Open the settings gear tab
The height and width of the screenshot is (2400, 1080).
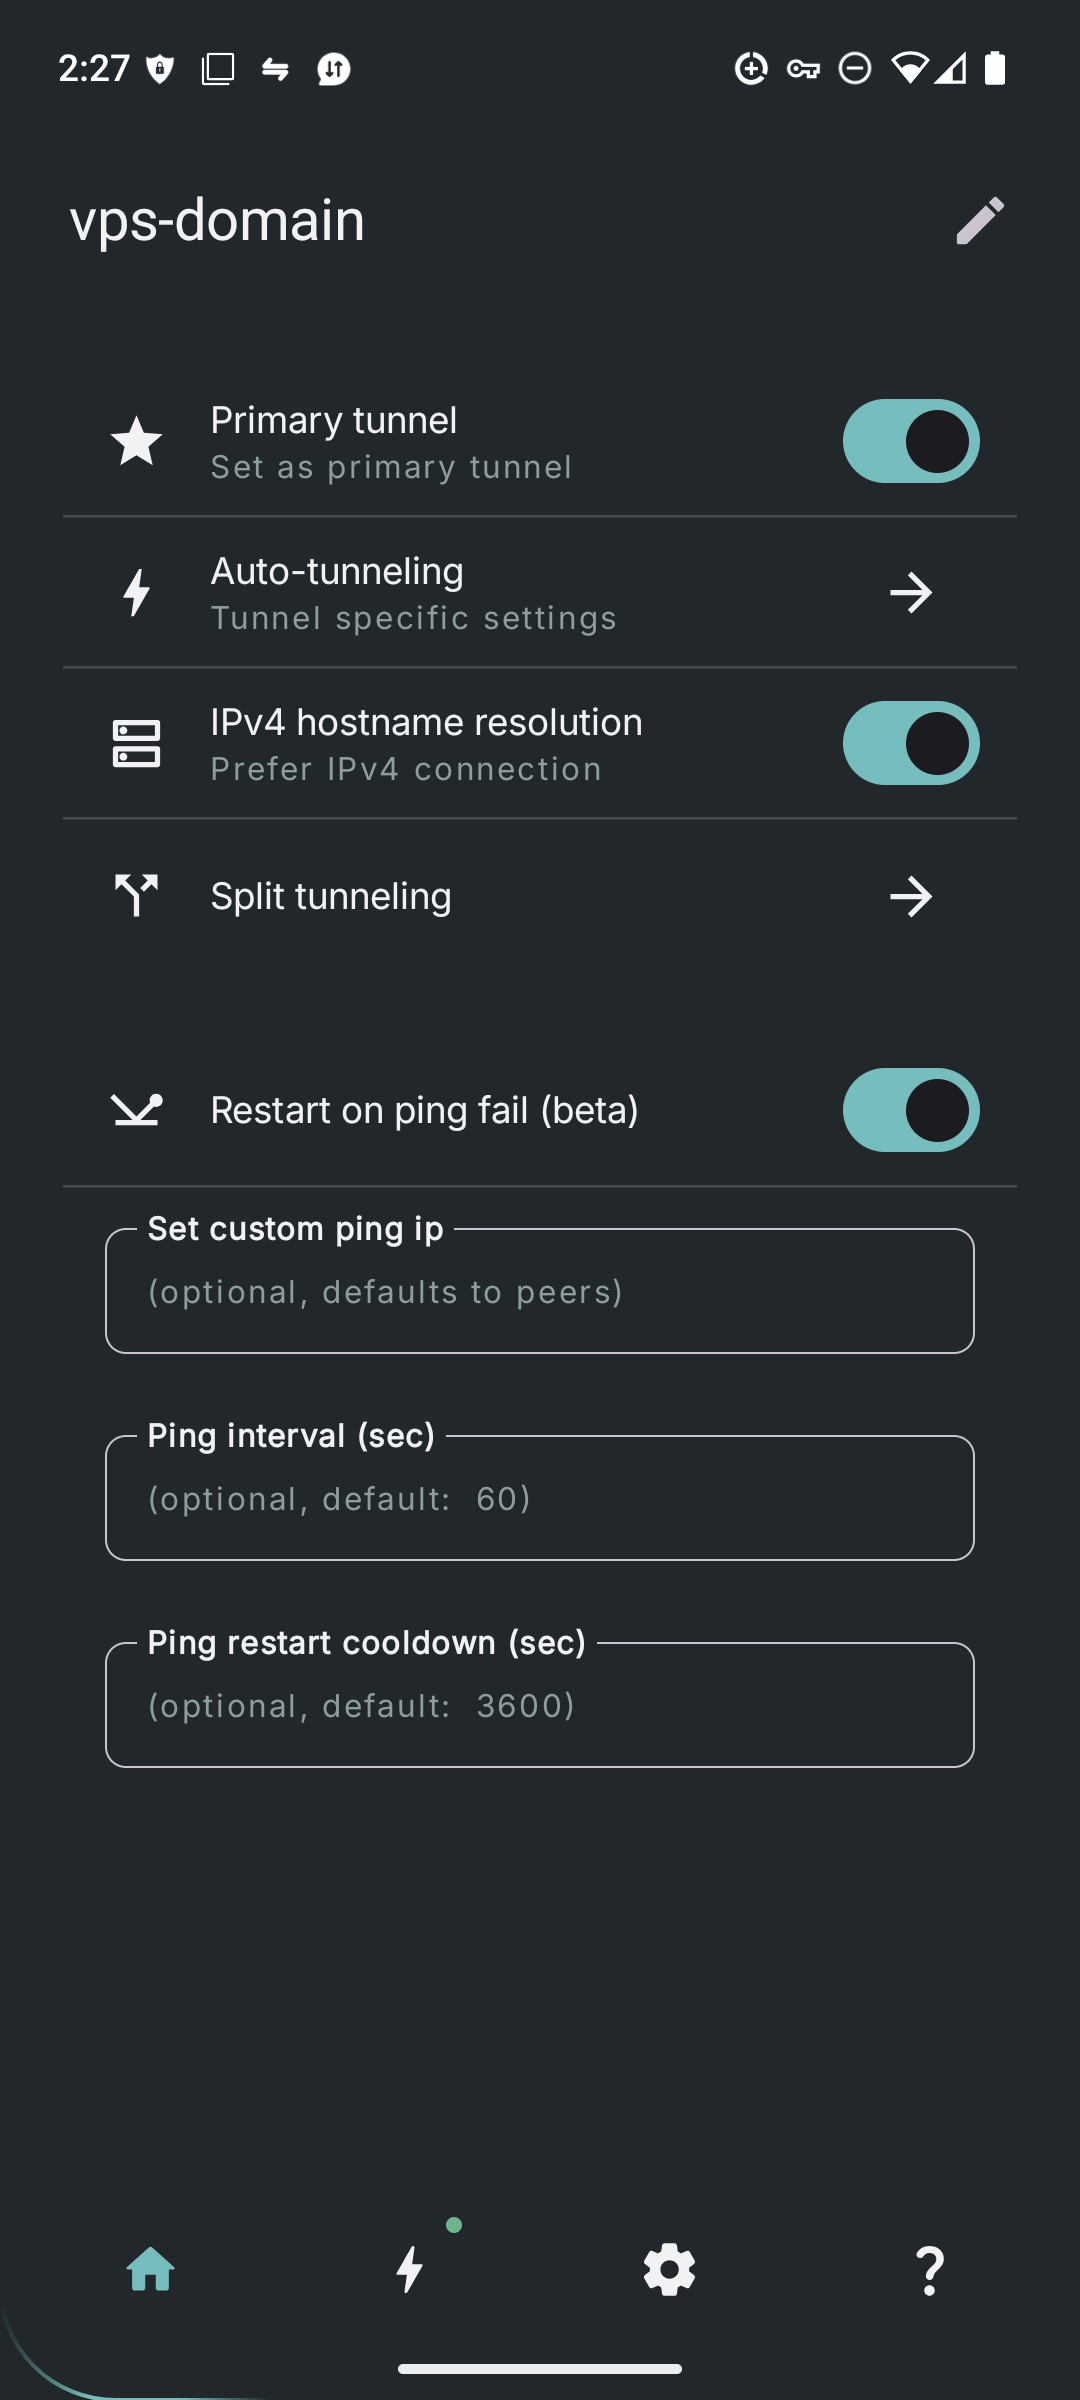tap(669, 2270)
